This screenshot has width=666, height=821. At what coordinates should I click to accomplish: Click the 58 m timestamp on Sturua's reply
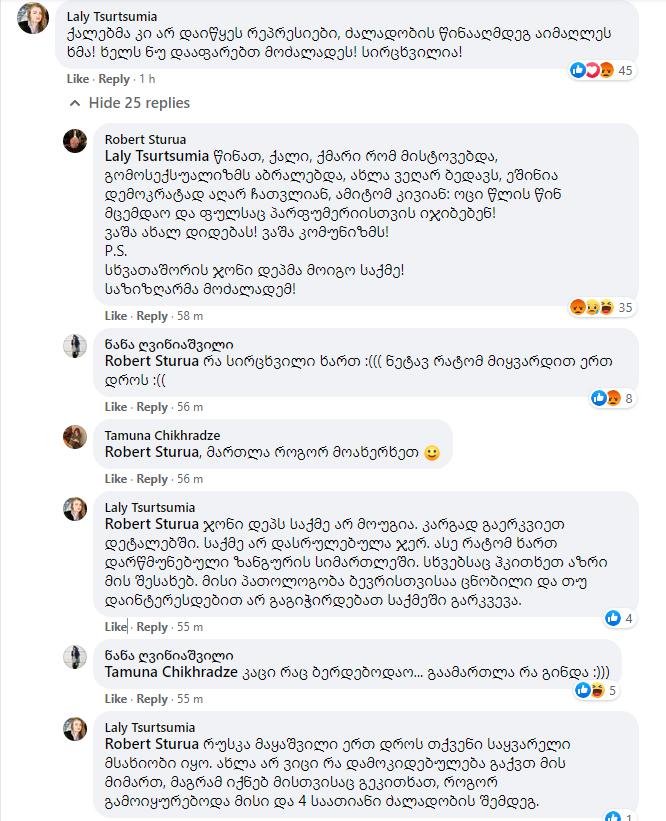(190, 316)
